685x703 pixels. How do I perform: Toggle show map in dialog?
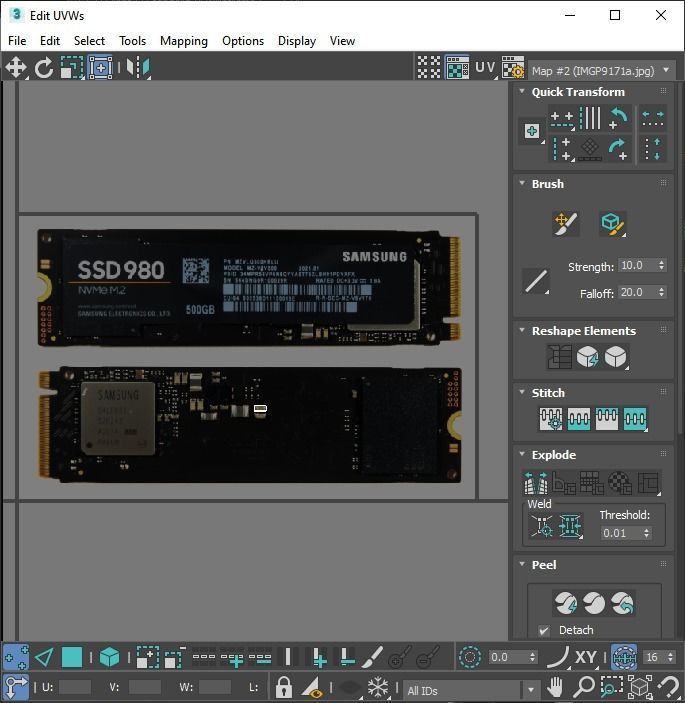point(457,68)
